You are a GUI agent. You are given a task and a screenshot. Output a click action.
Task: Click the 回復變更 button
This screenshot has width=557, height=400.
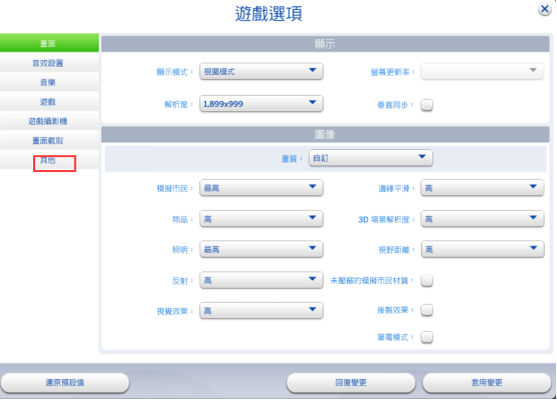pos(351,383)
